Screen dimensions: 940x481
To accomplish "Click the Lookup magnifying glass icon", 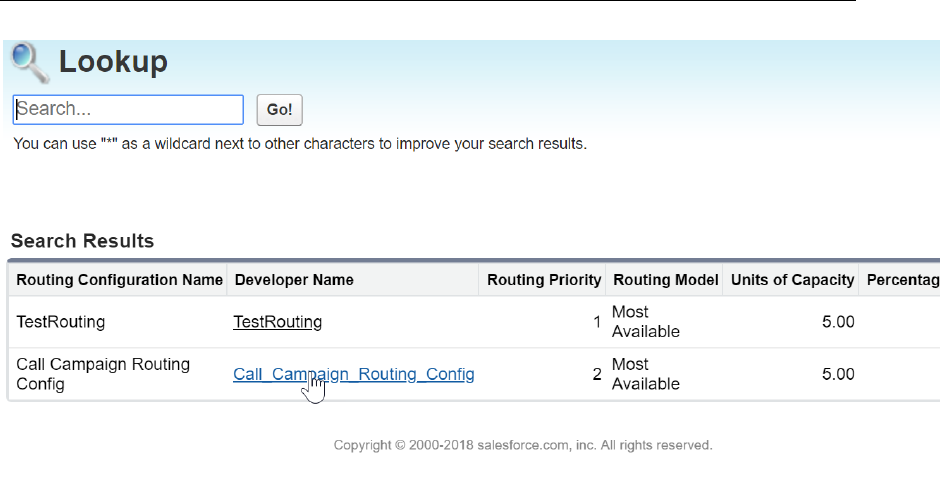I will coord(29,62).
